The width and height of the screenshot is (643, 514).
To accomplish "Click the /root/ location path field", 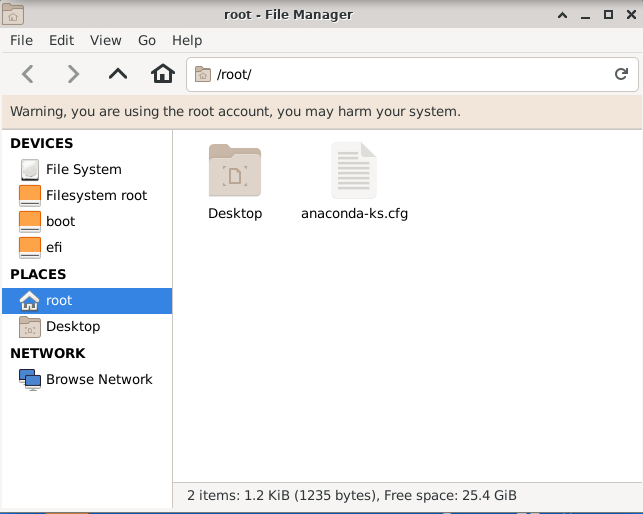I will [400, 74].
